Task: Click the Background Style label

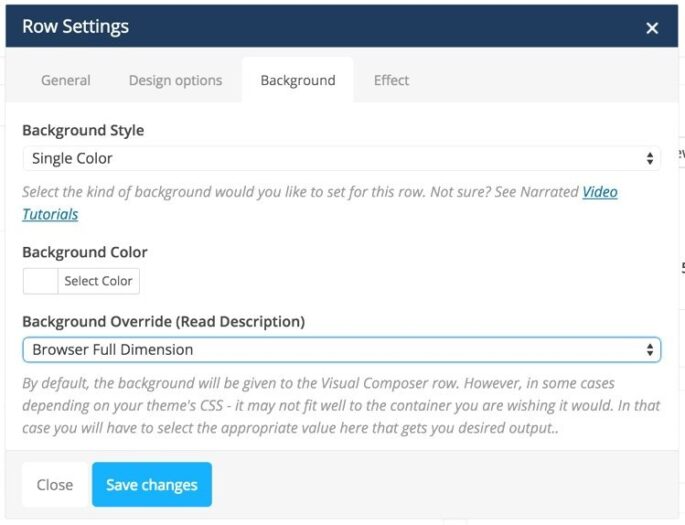Action: (x=83, y=131)
